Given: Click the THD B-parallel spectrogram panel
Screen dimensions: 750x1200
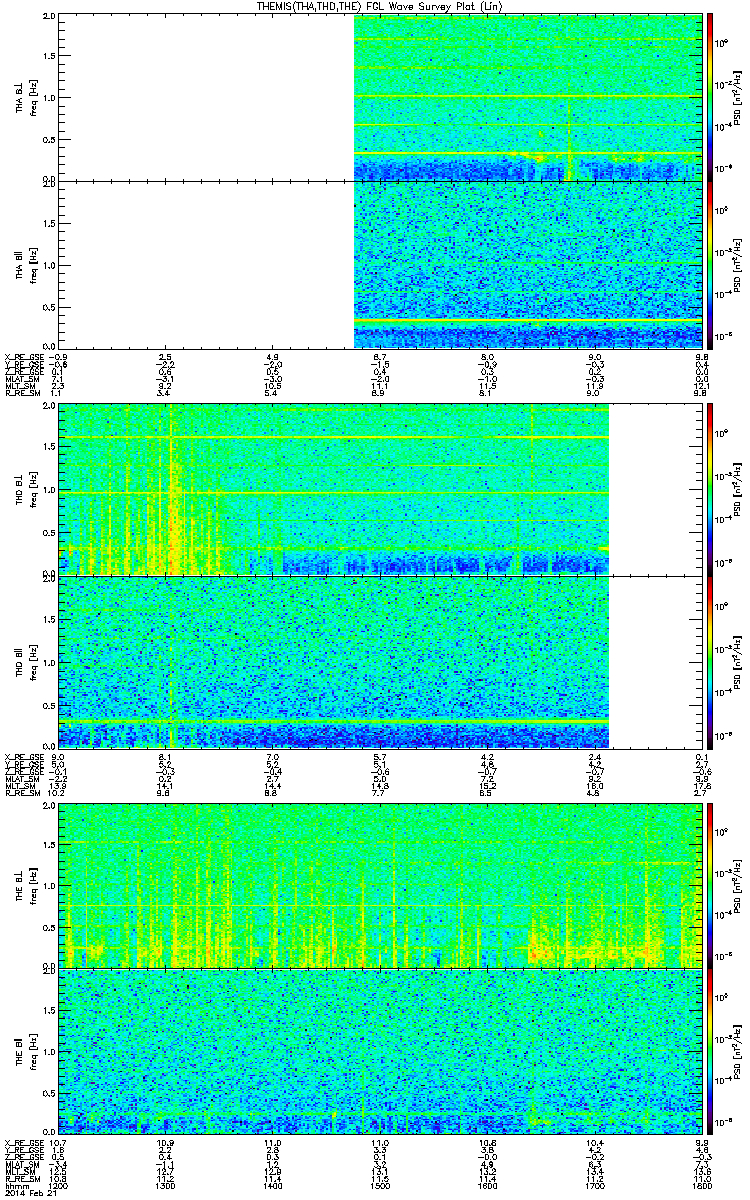Looking at the screenshot, I should [334, 661].
